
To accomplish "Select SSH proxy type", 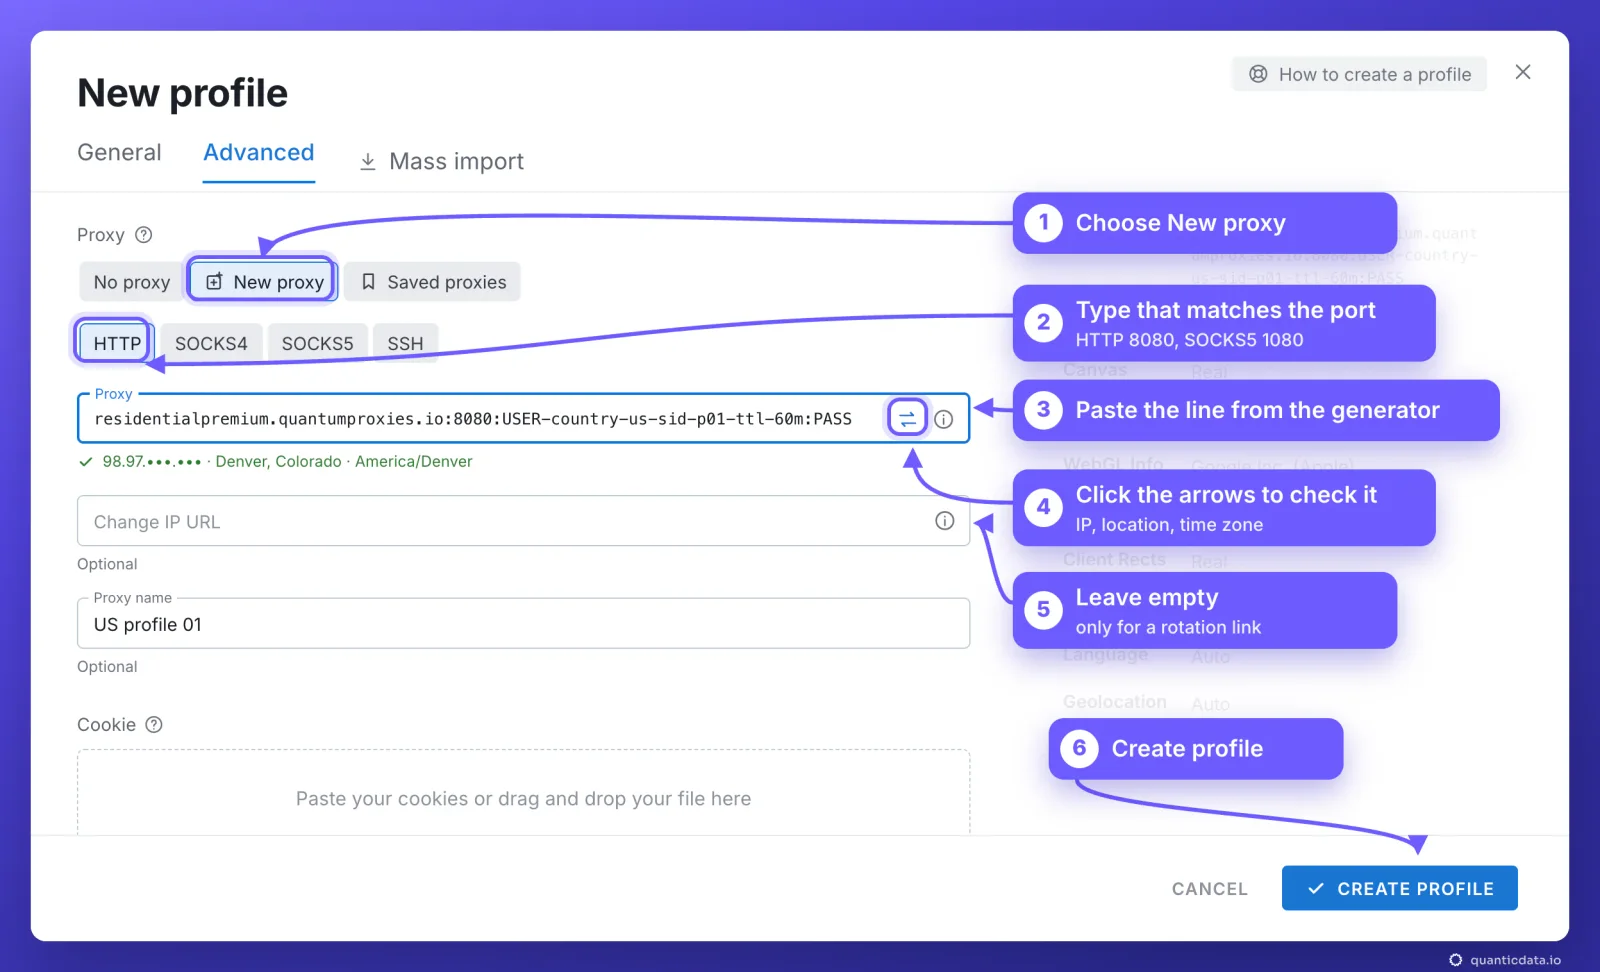I will pyautogui.click(x=405, y=343).
